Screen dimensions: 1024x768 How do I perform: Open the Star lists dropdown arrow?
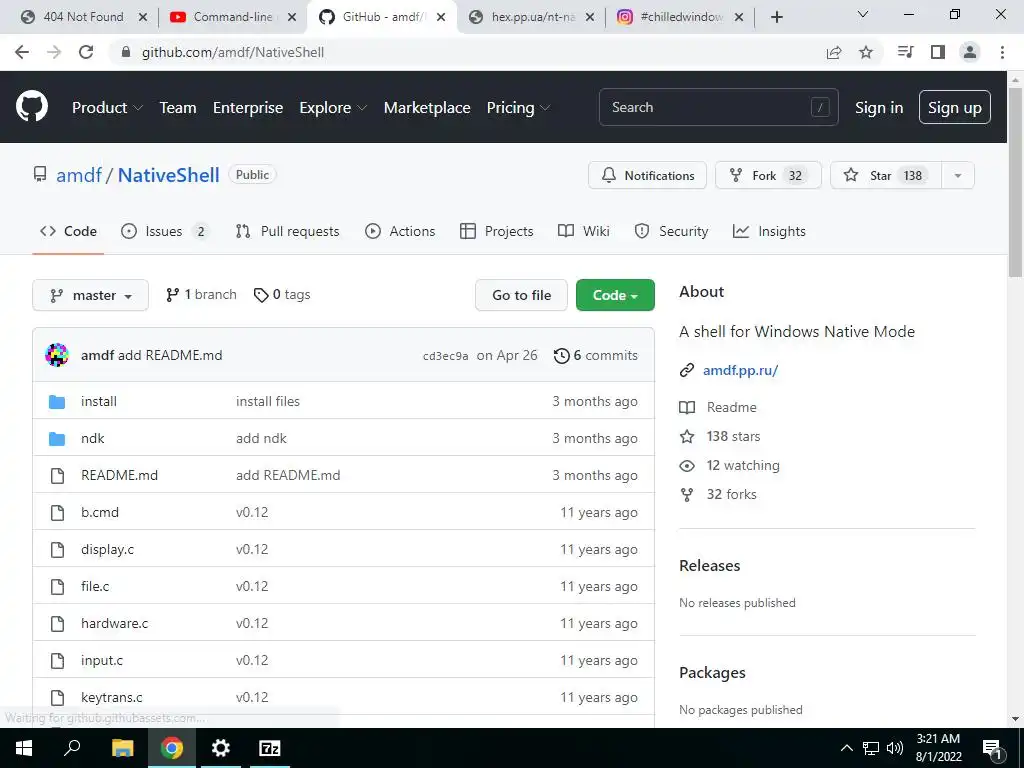click(x=957, y=176)
